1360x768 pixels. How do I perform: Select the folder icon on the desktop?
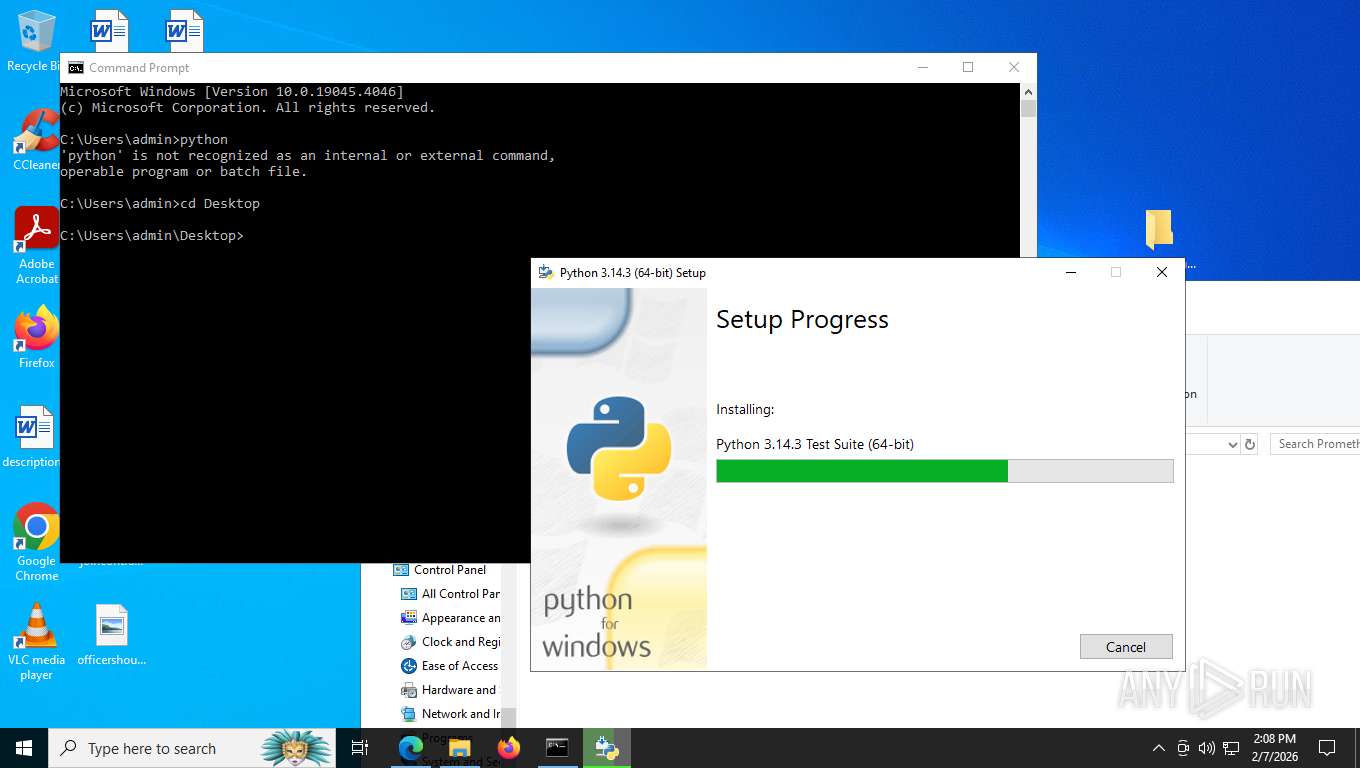tap(1159, 230)
